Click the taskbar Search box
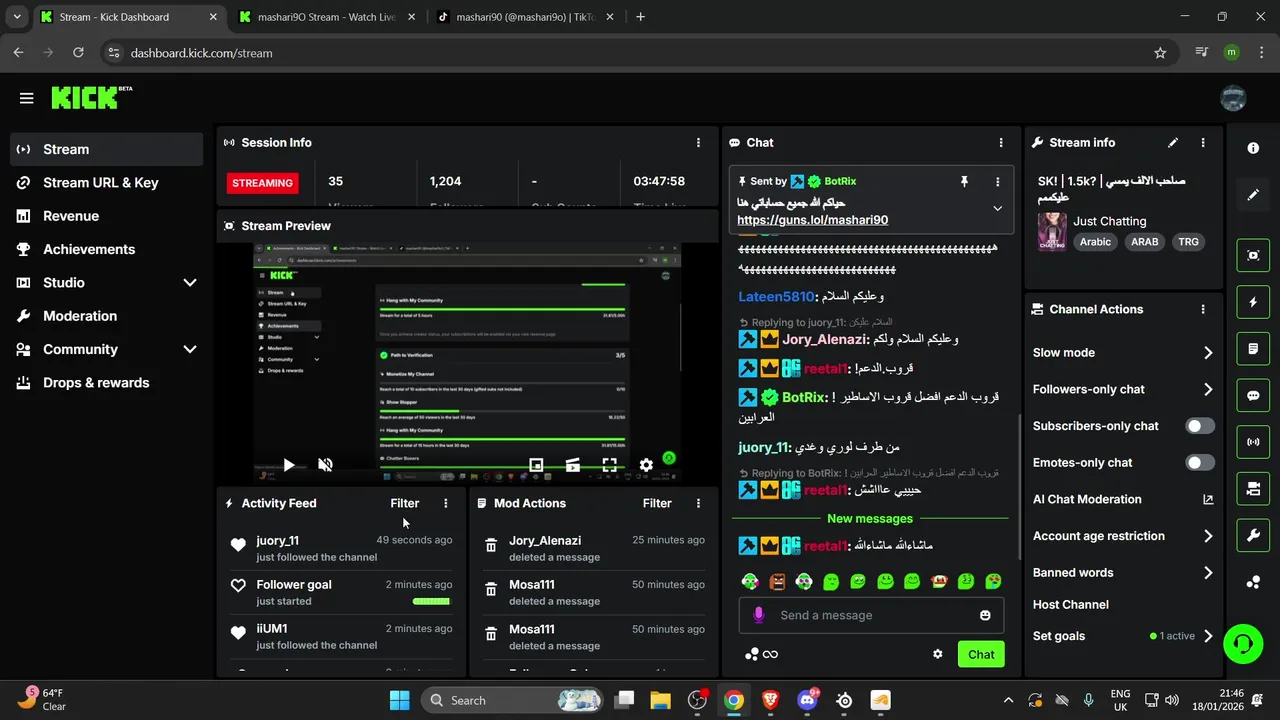This screenshot has width=1280, height=720. tap(513, 700)
